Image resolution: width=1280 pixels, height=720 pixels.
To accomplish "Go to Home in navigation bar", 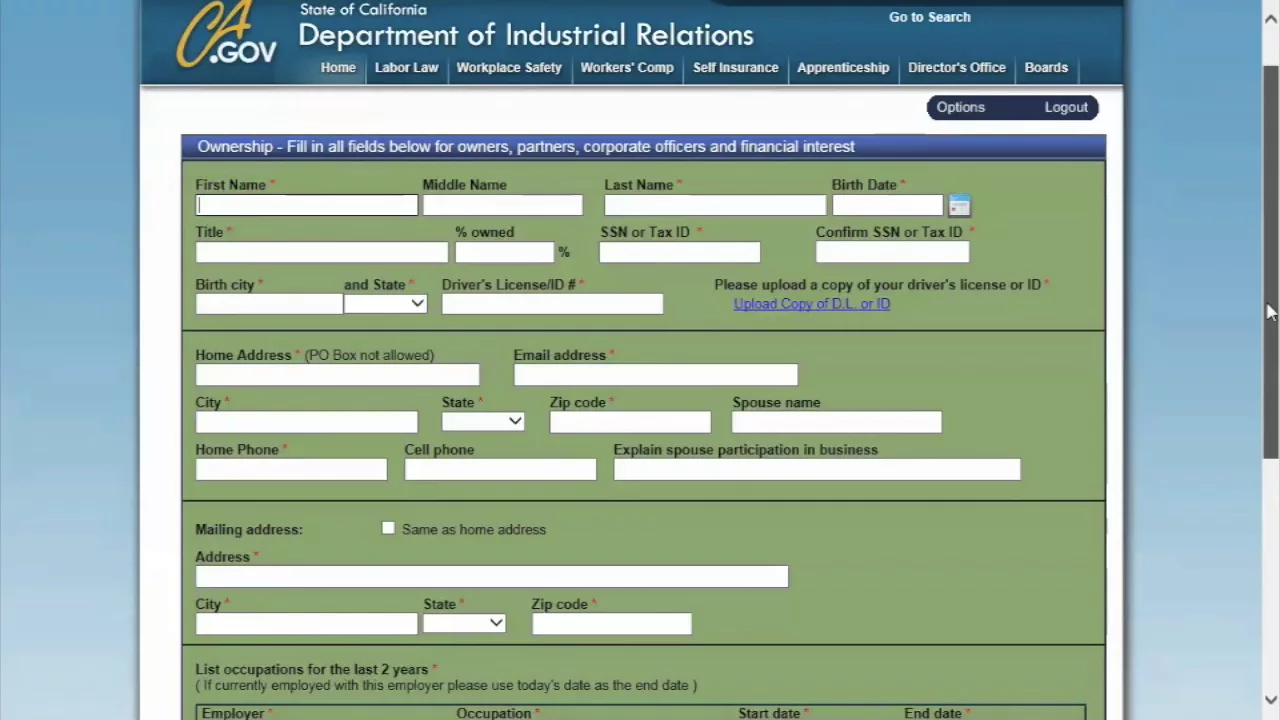I will 338,67.
